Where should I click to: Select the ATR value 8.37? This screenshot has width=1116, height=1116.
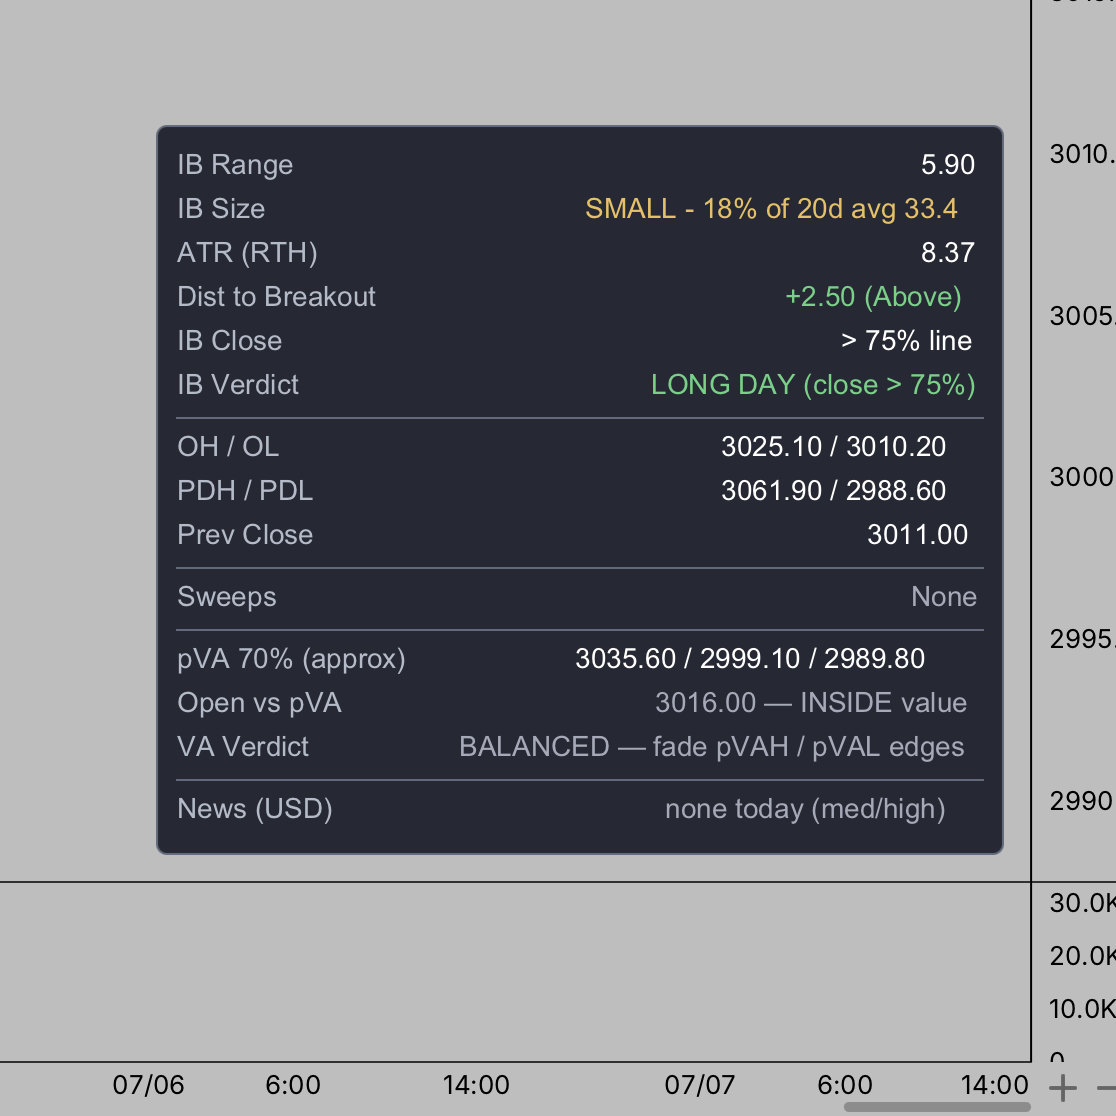947,253
